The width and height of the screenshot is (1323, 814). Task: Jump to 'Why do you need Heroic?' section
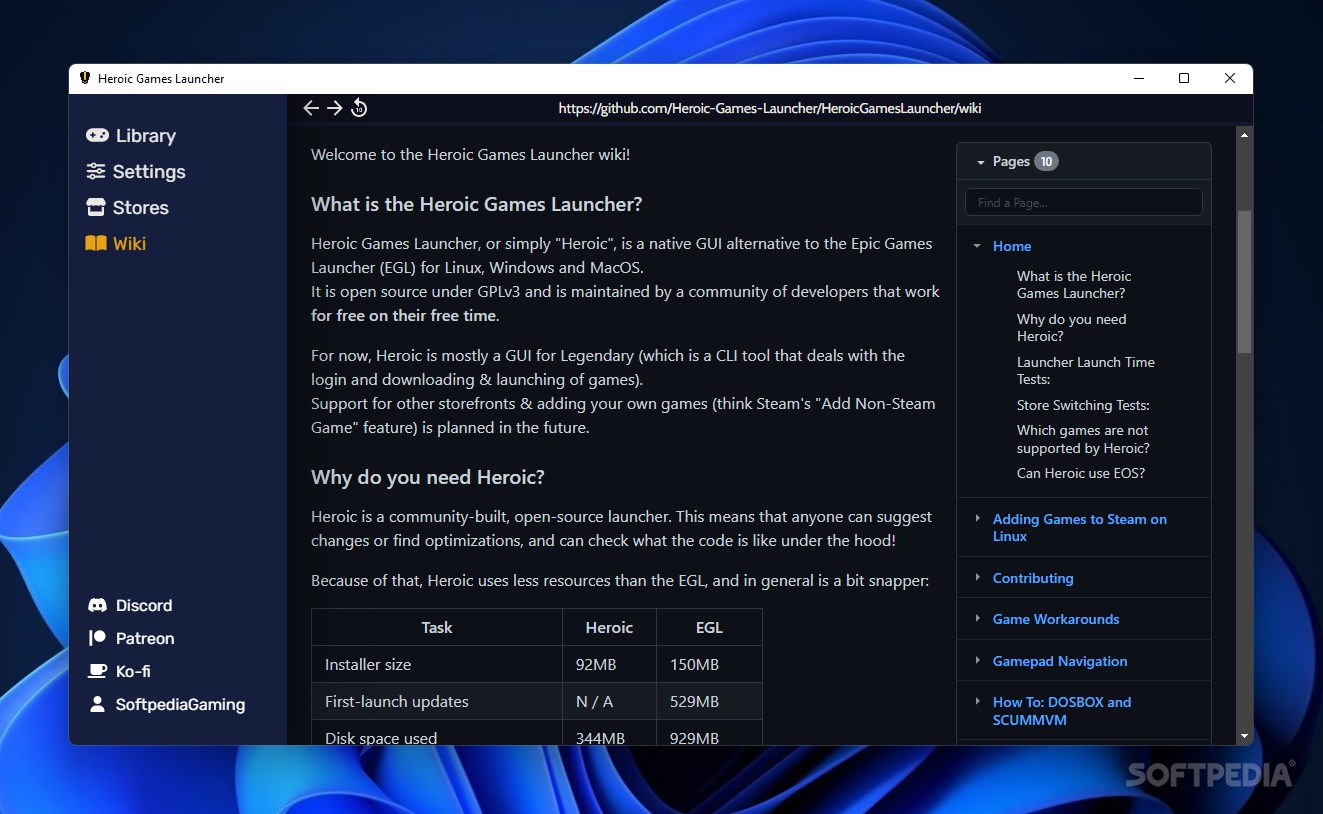(1071, 328)
